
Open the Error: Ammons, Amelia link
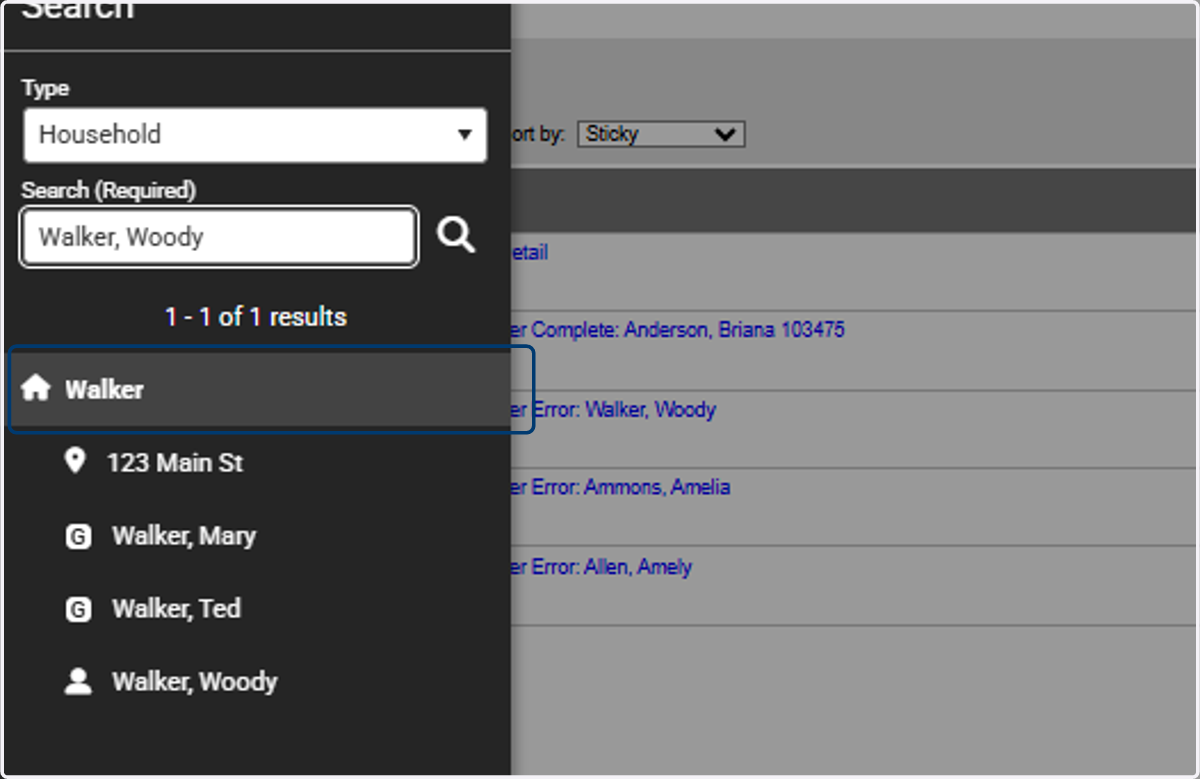[620, 487]
